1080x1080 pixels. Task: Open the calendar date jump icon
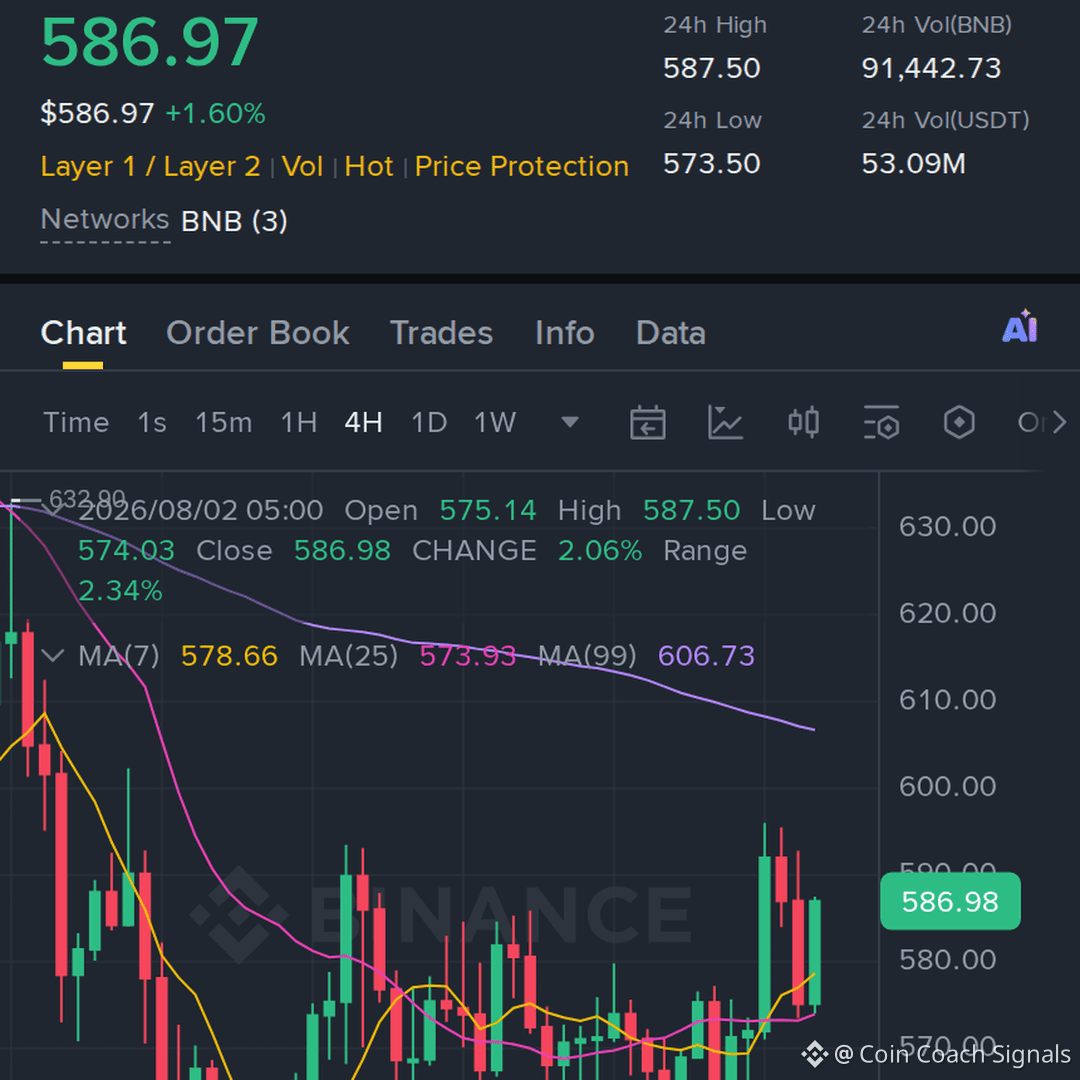(x=647, y=422)
